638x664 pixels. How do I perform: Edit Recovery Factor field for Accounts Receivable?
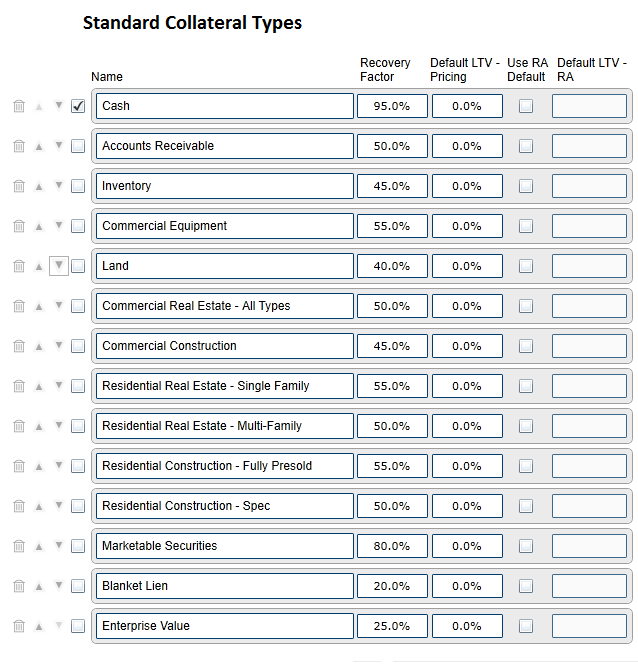[x=392, y=146]
